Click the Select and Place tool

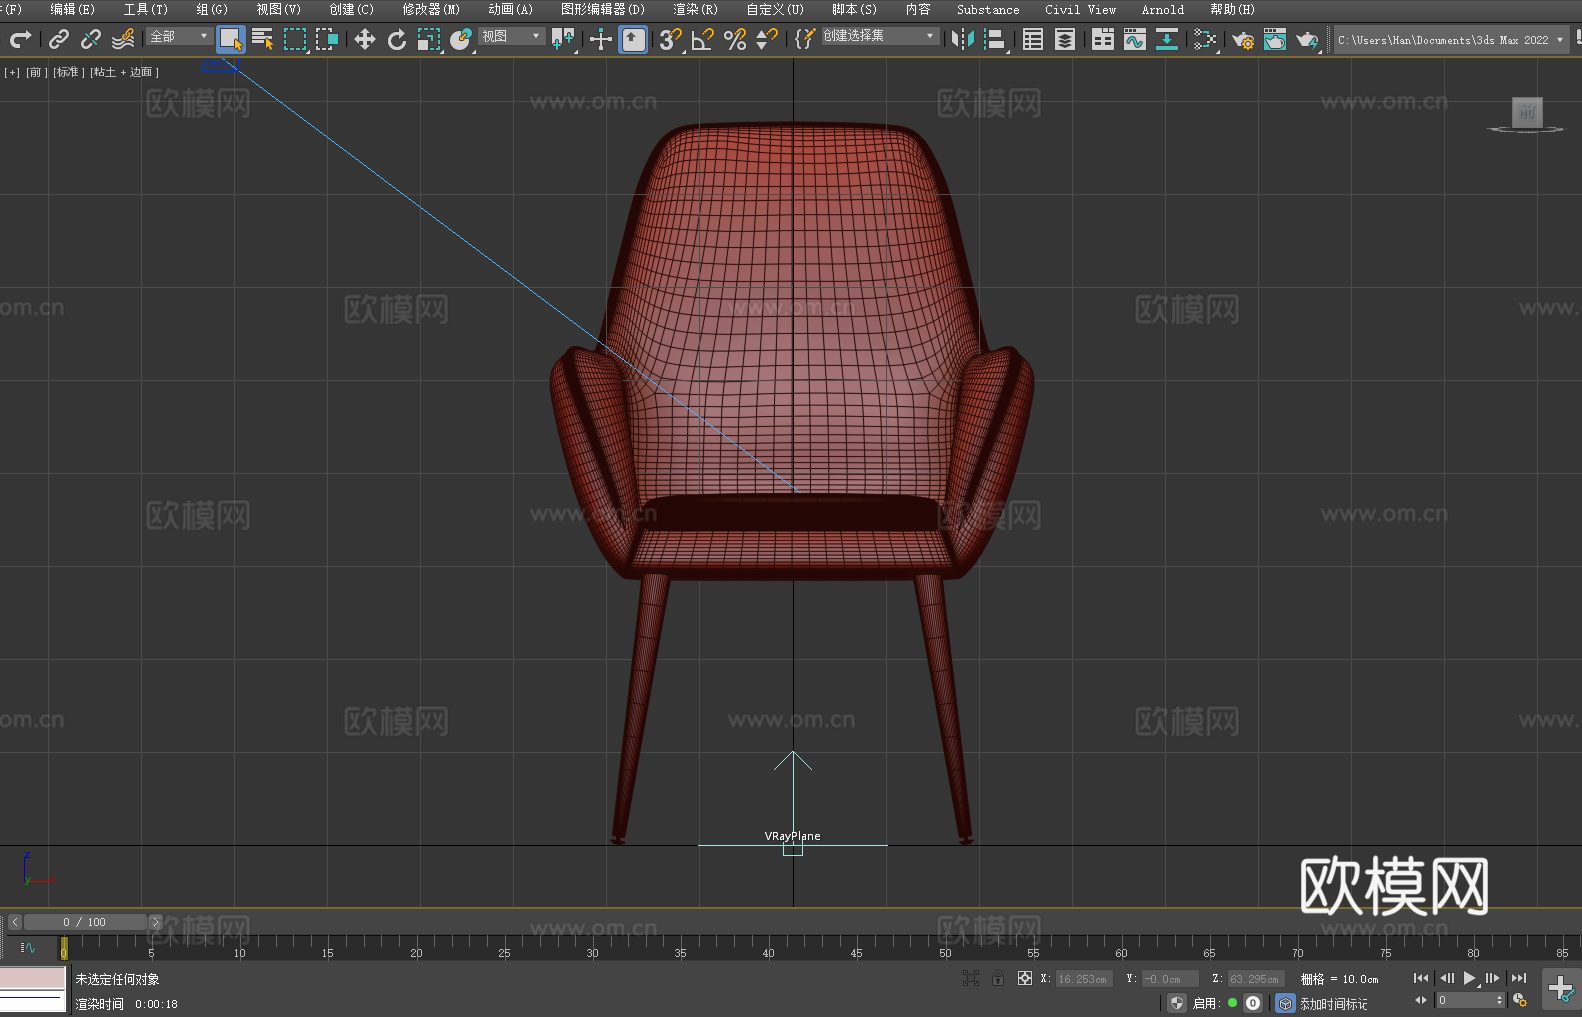coord(461,39)
